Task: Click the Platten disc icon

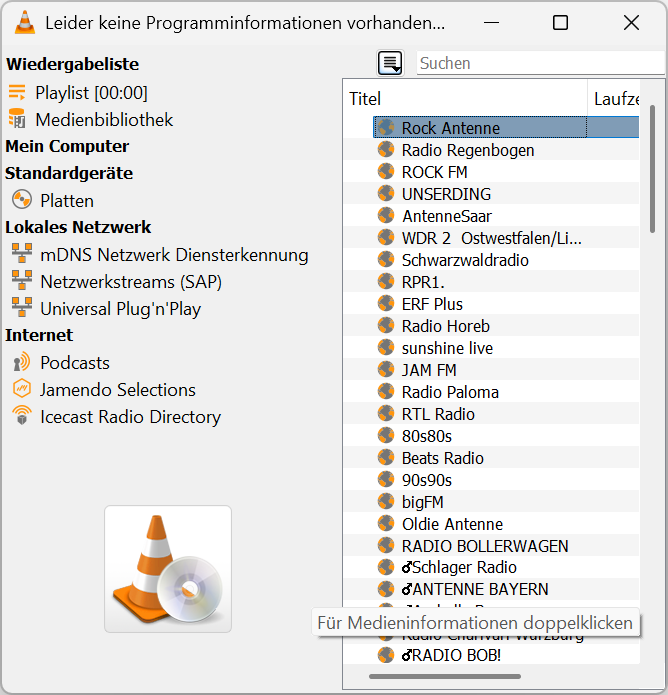Action: (22, 200)
